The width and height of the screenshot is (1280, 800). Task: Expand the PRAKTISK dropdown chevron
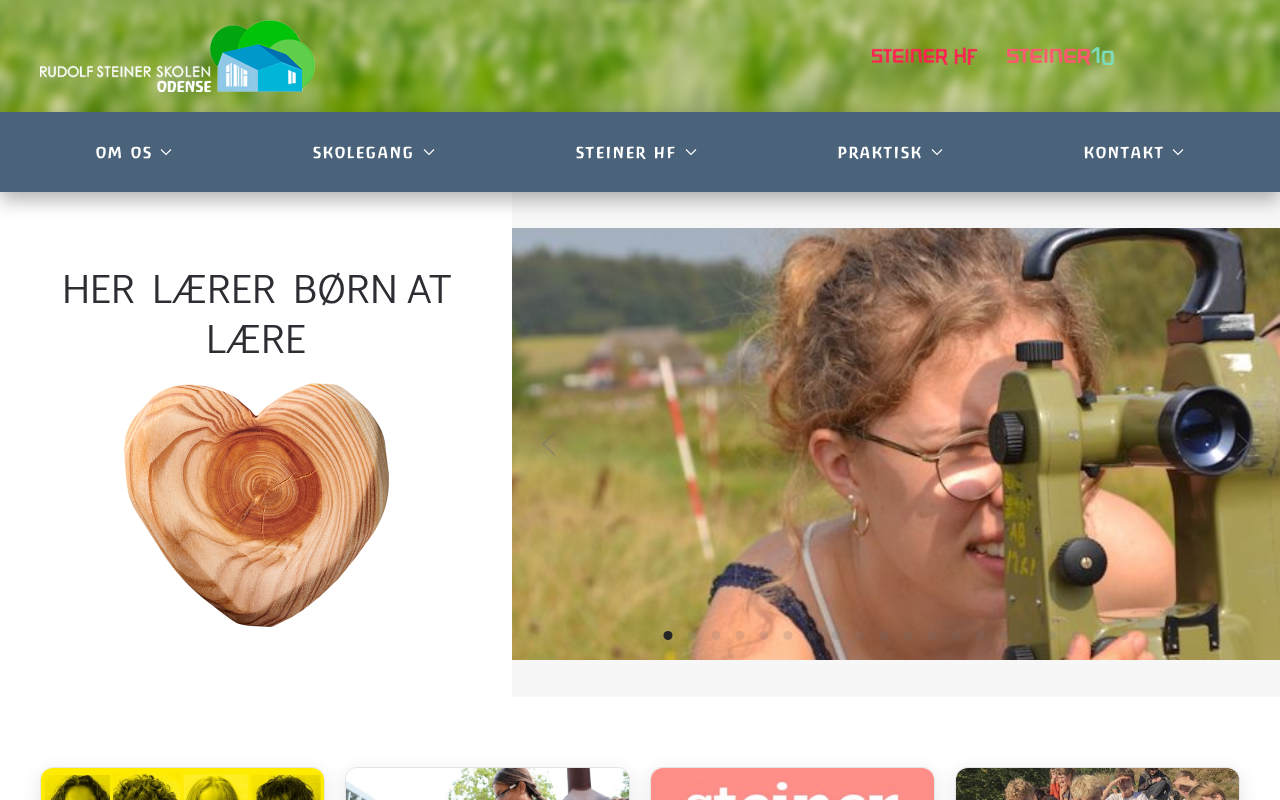pyautogui.click(x=937, y=152)
